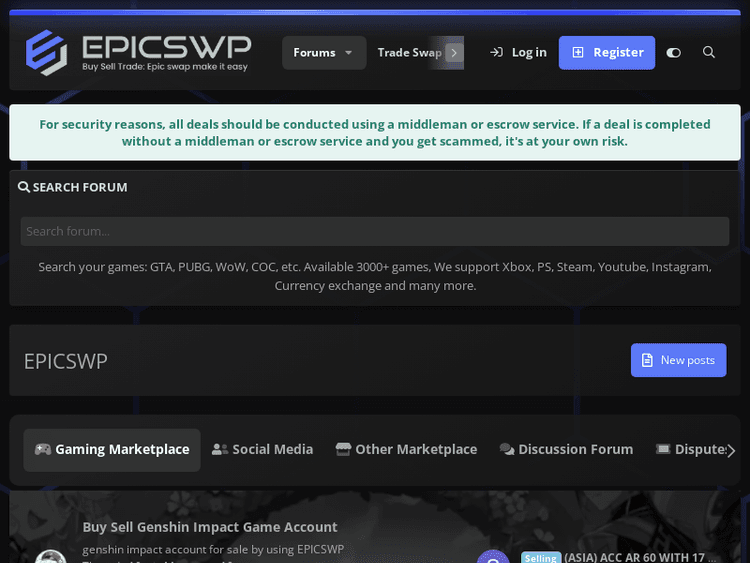Focus the Search forum input field

(x=375, y=232)
